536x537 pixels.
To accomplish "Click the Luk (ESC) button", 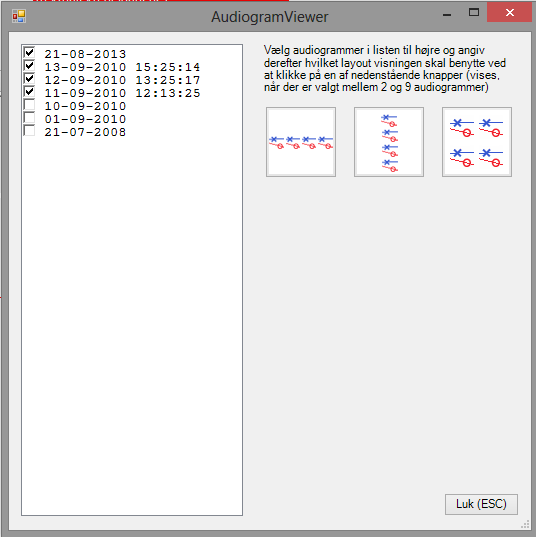I will pyautogui.click(x=481, y=504).
